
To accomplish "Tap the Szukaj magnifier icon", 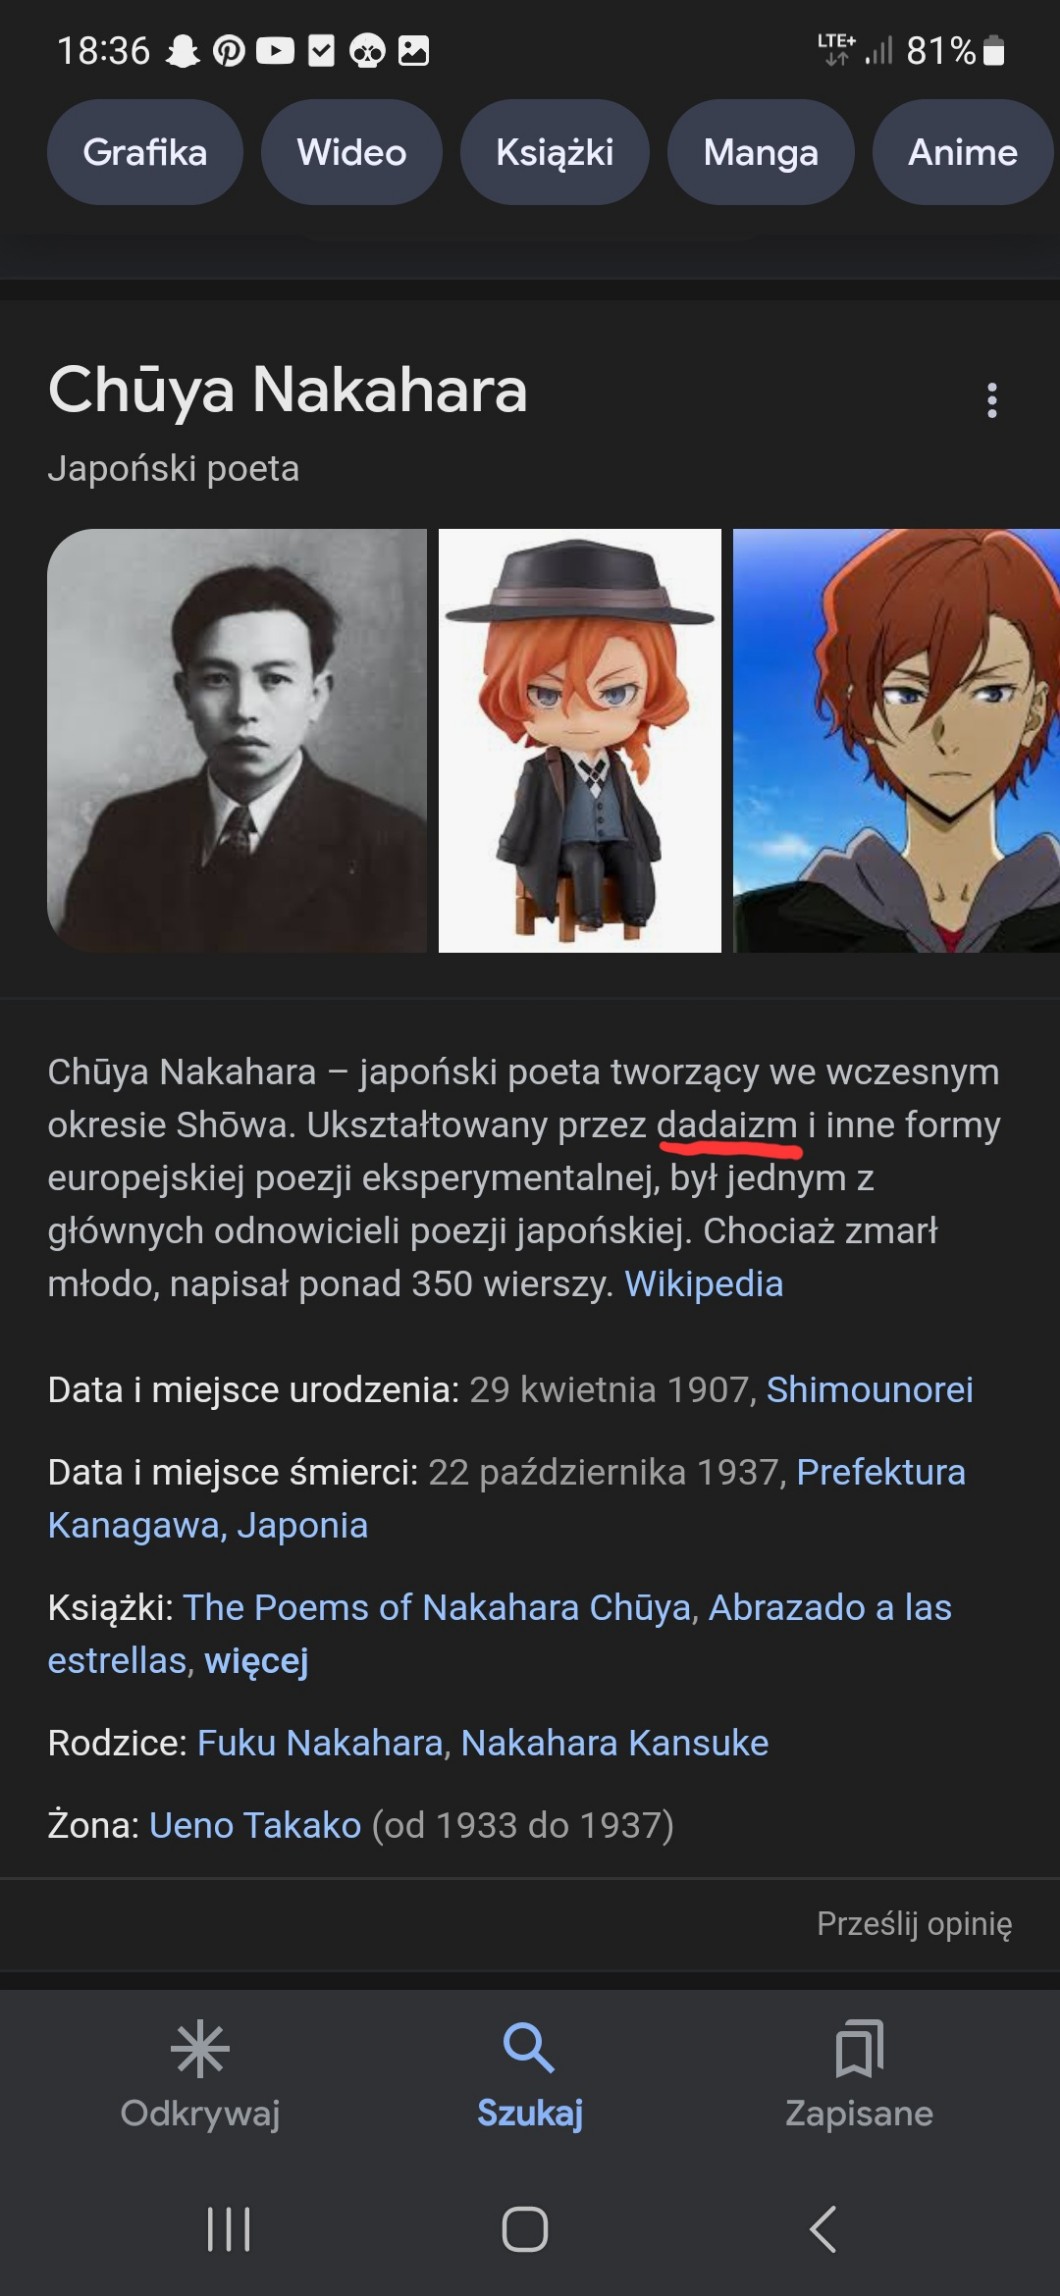I will 529,2046.
